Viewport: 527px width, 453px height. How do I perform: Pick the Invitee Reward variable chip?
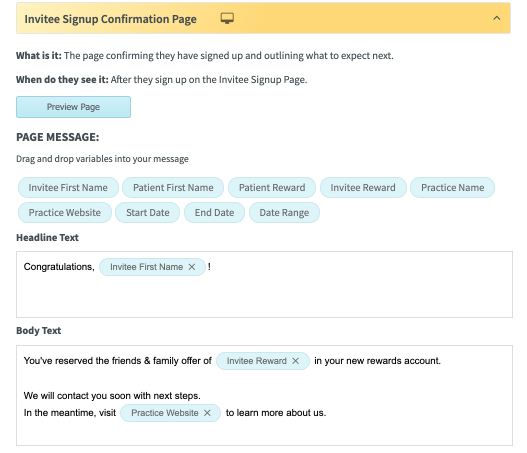tap(363, 188)
